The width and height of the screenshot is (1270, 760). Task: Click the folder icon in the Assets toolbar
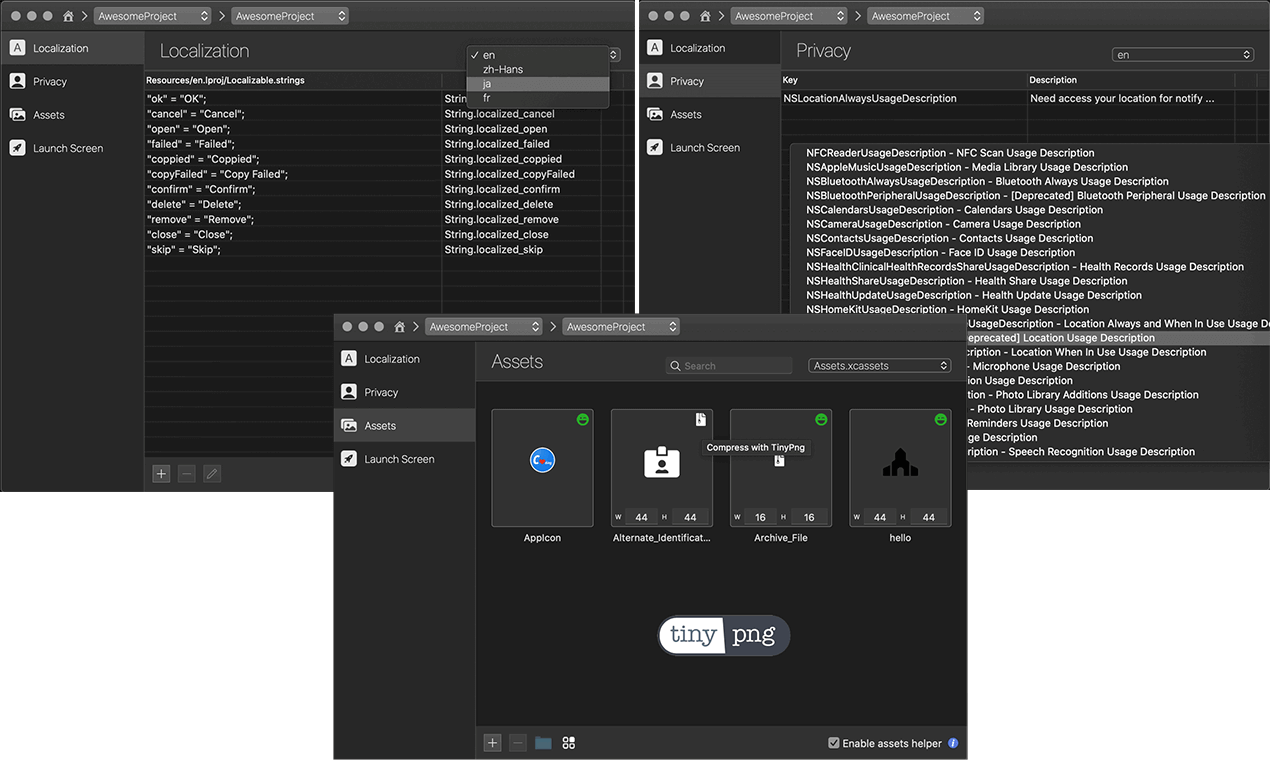pyautogui.click(x=543, y=743)
